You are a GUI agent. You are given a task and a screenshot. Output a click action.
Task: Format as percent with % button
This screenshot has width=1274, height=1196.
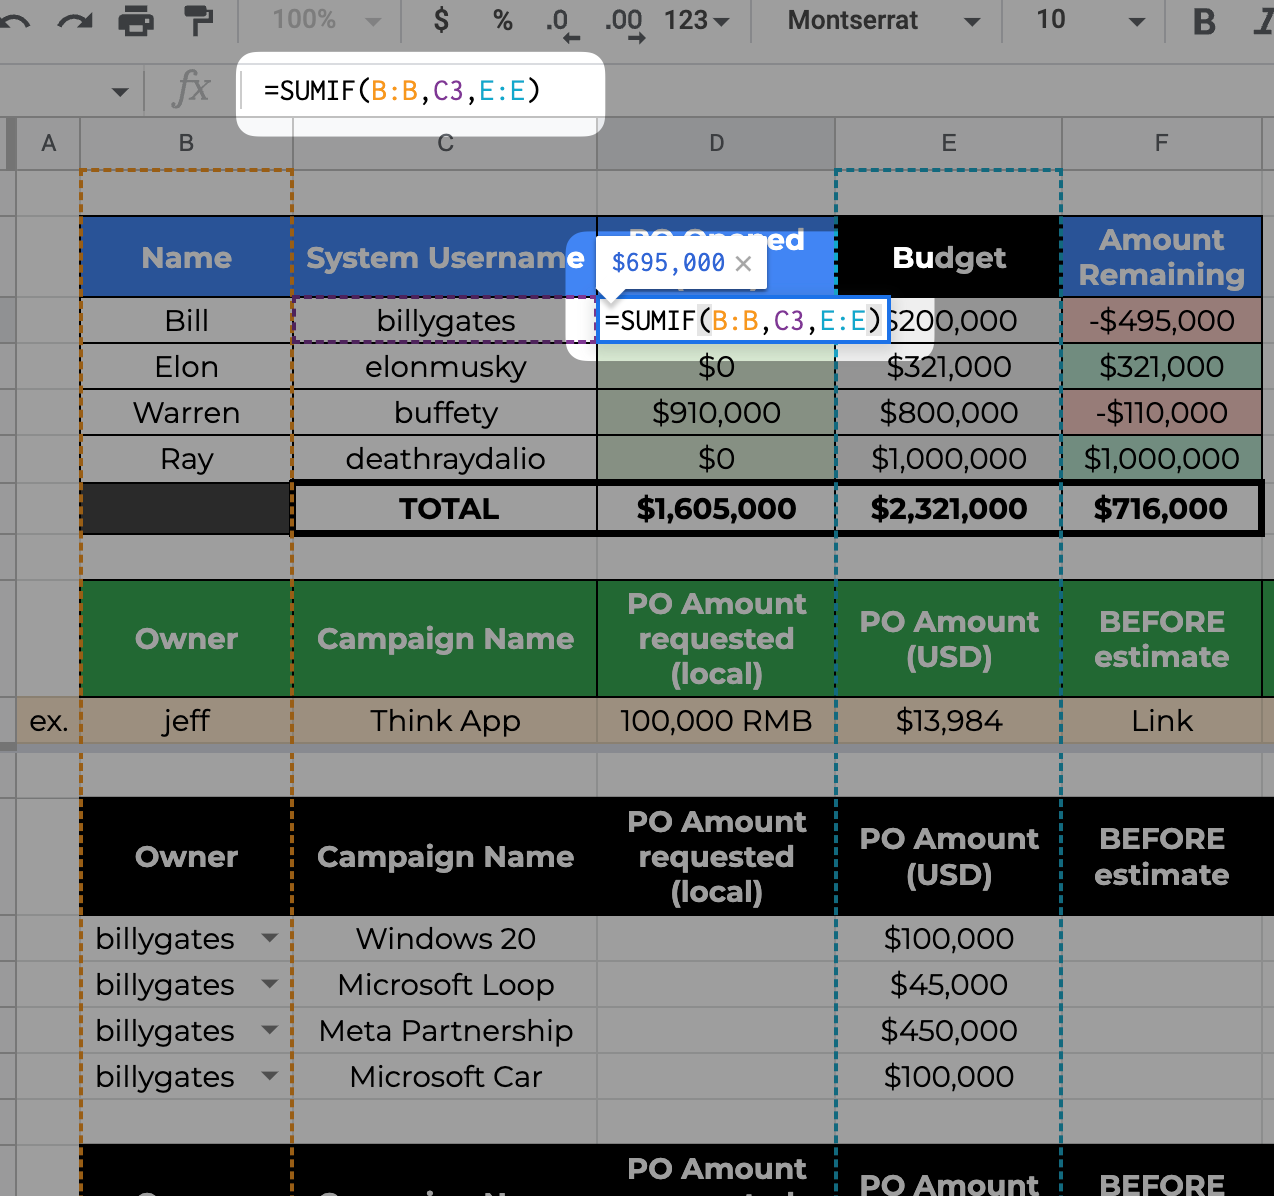point(503,20)
